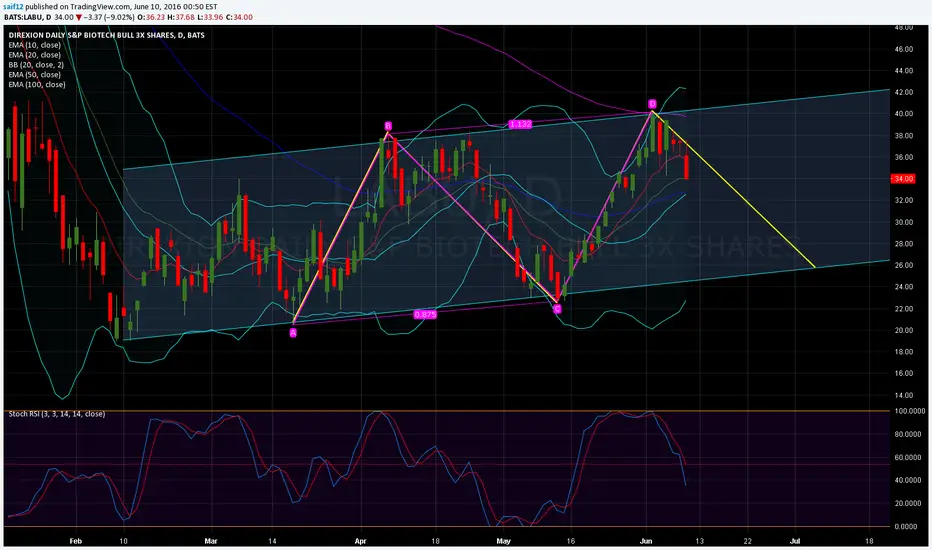Select the EMA (100, close) indicator legend
932x550 pixels.
coord(37,84)
